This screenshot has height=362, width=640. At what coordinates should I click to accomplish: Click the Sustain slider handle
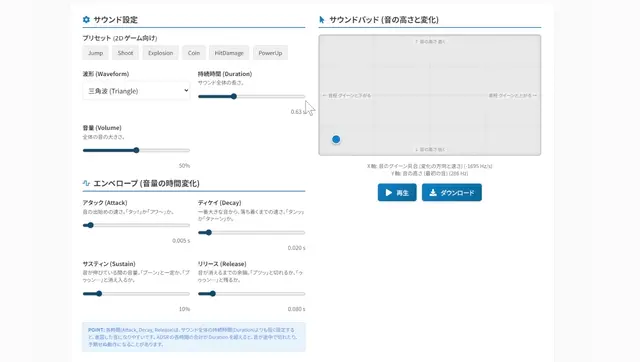tap(99, 293)
